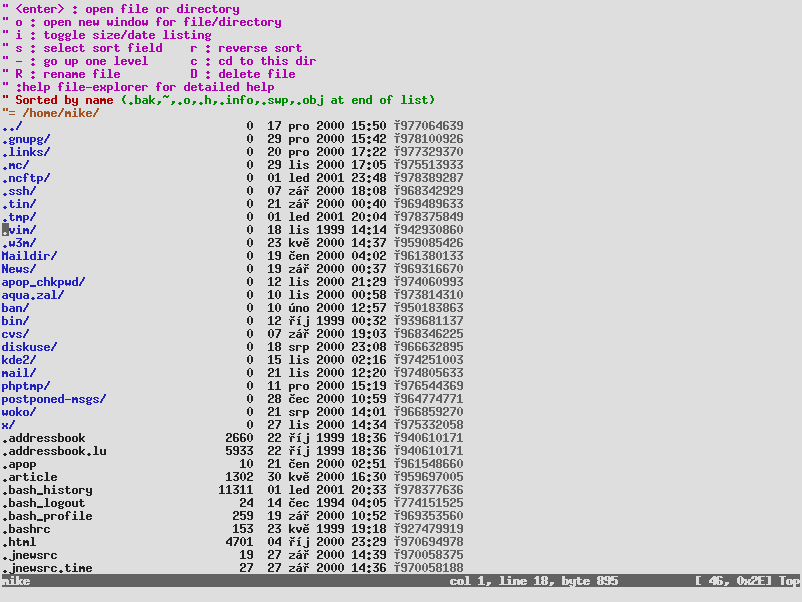
Task: Select the diskuse/ directory
Action: tap(30, 347)
